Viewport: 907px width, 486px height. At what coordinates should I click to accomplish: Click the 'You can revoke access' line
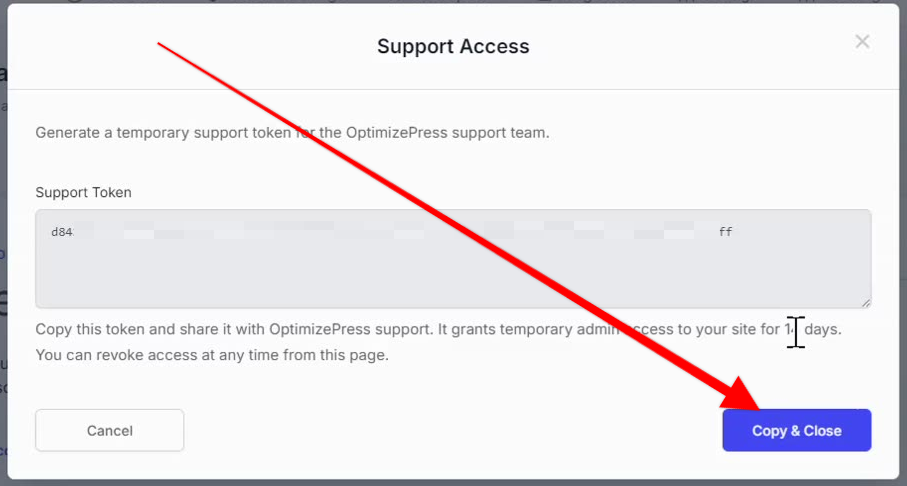coord(212,355)
